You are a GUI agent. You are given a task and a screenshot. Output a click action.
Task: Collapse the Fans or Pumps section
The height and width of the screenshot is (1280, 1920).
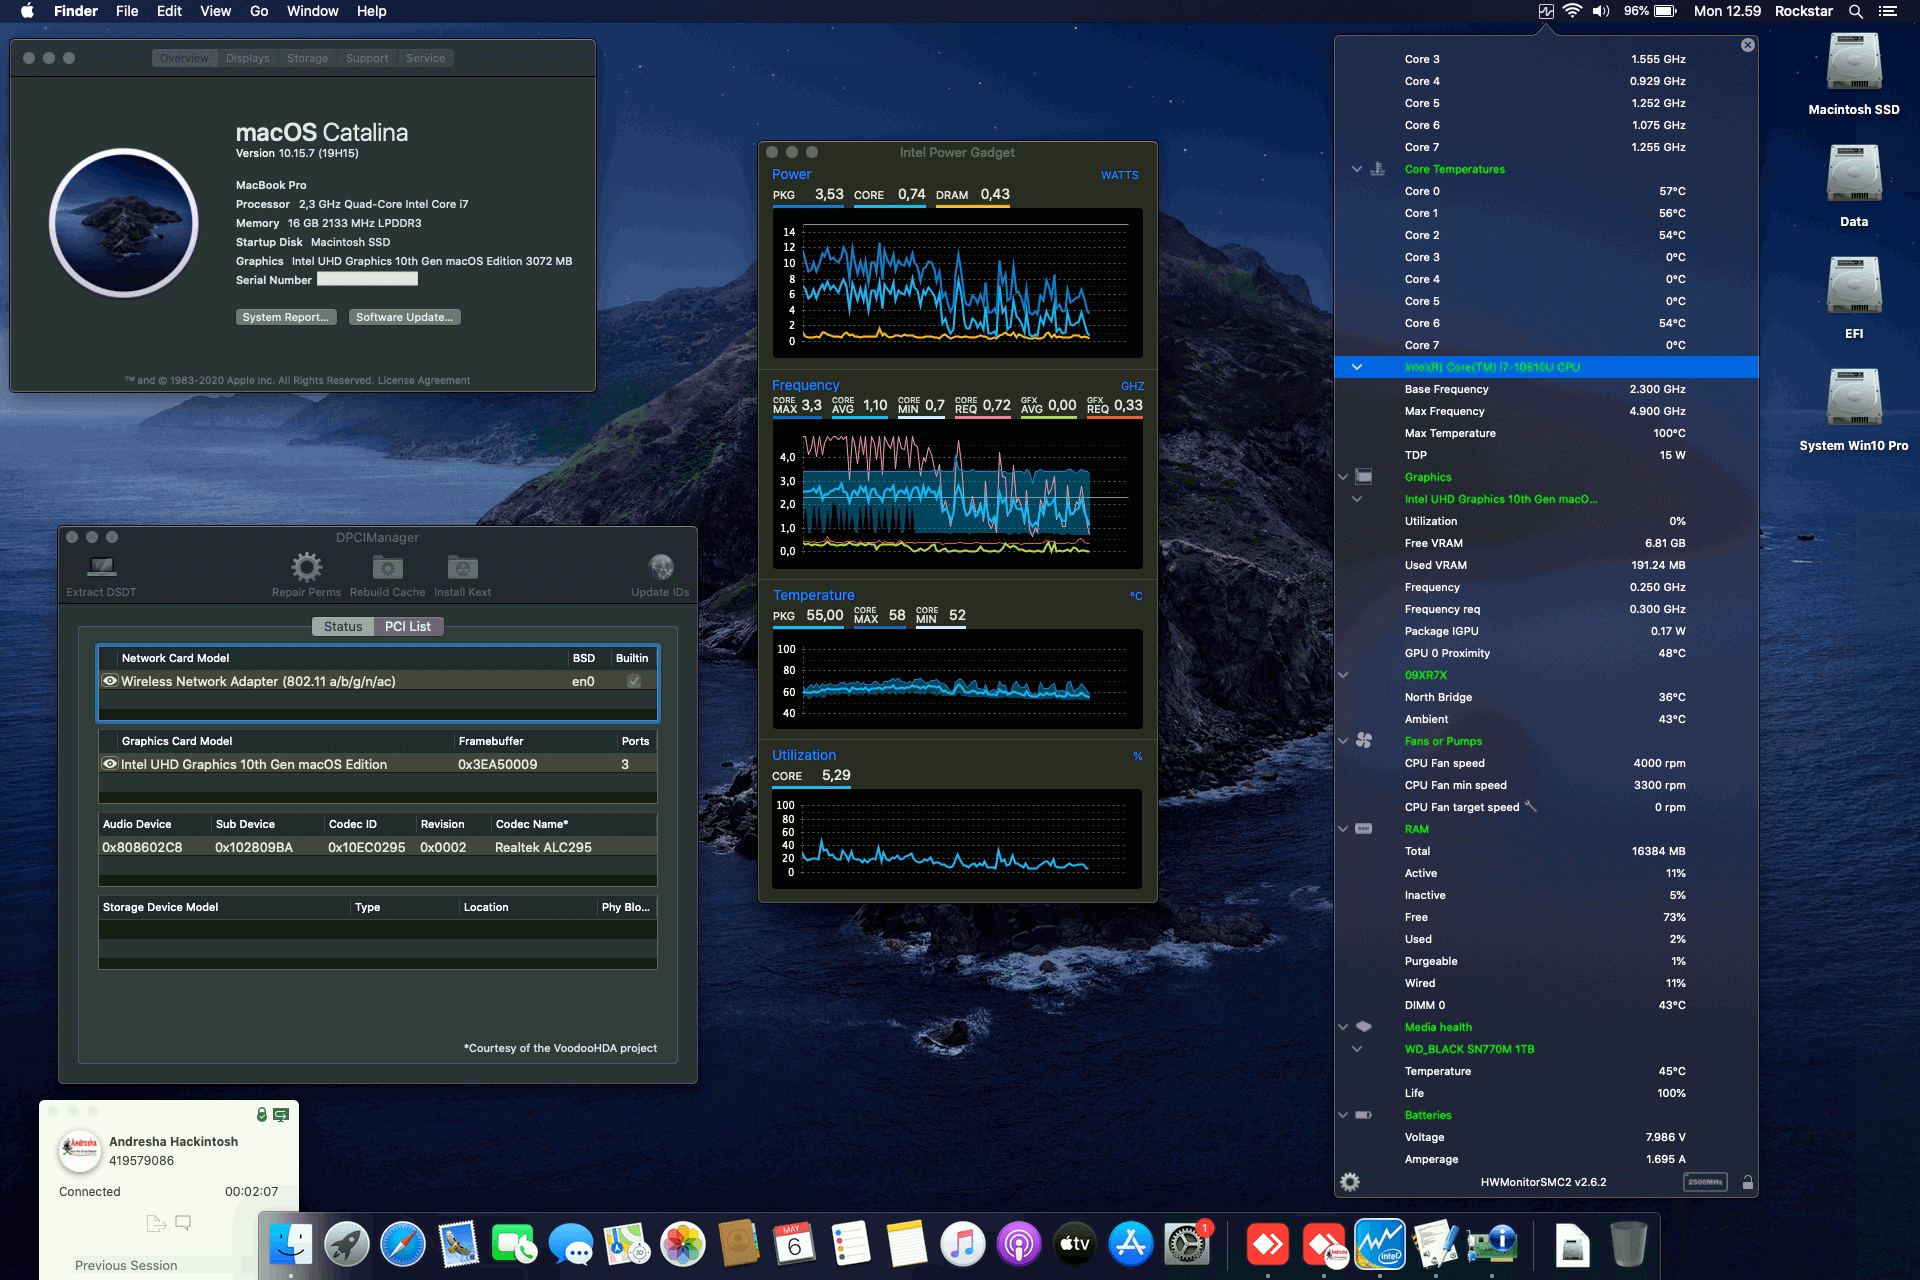[x=1342, y=741]
